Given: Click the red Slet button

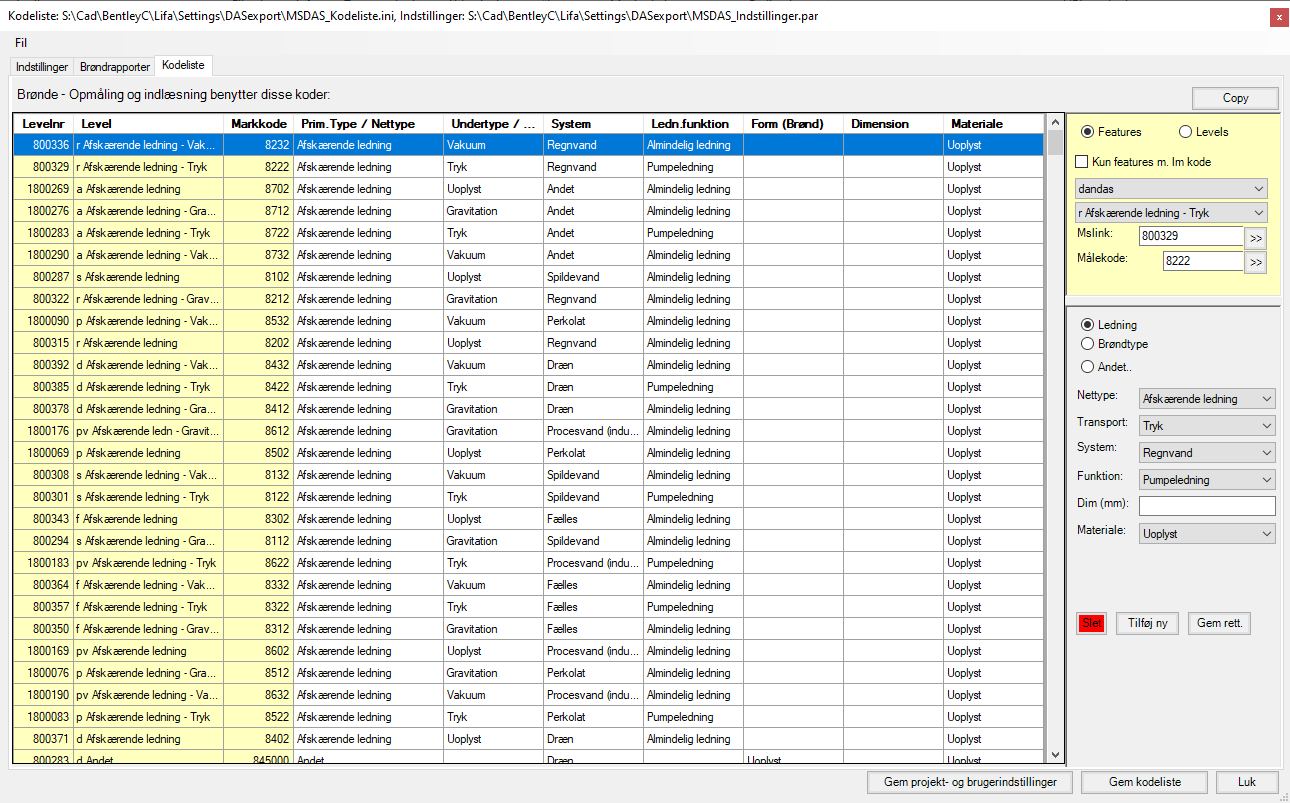Looking at the screenshot, I should click(1091, 623).
